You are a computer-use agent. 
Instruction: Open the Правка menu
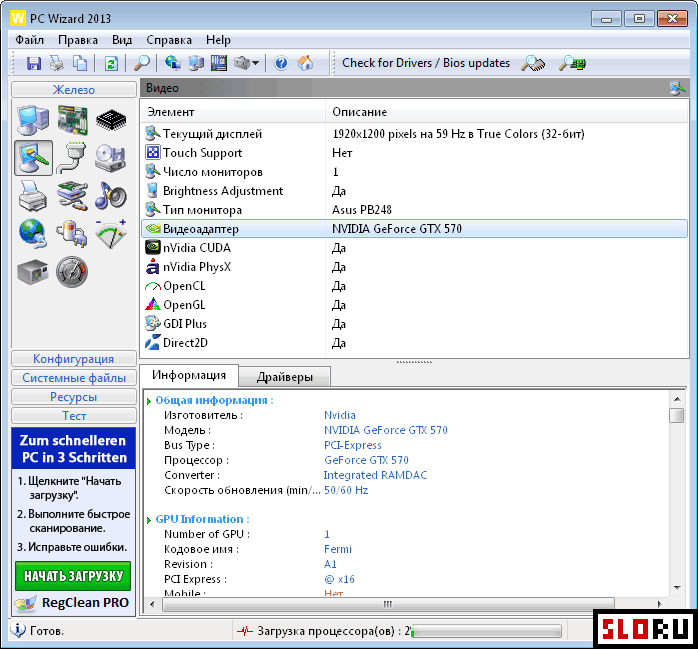pyautogui.click(x=78, y=40)
